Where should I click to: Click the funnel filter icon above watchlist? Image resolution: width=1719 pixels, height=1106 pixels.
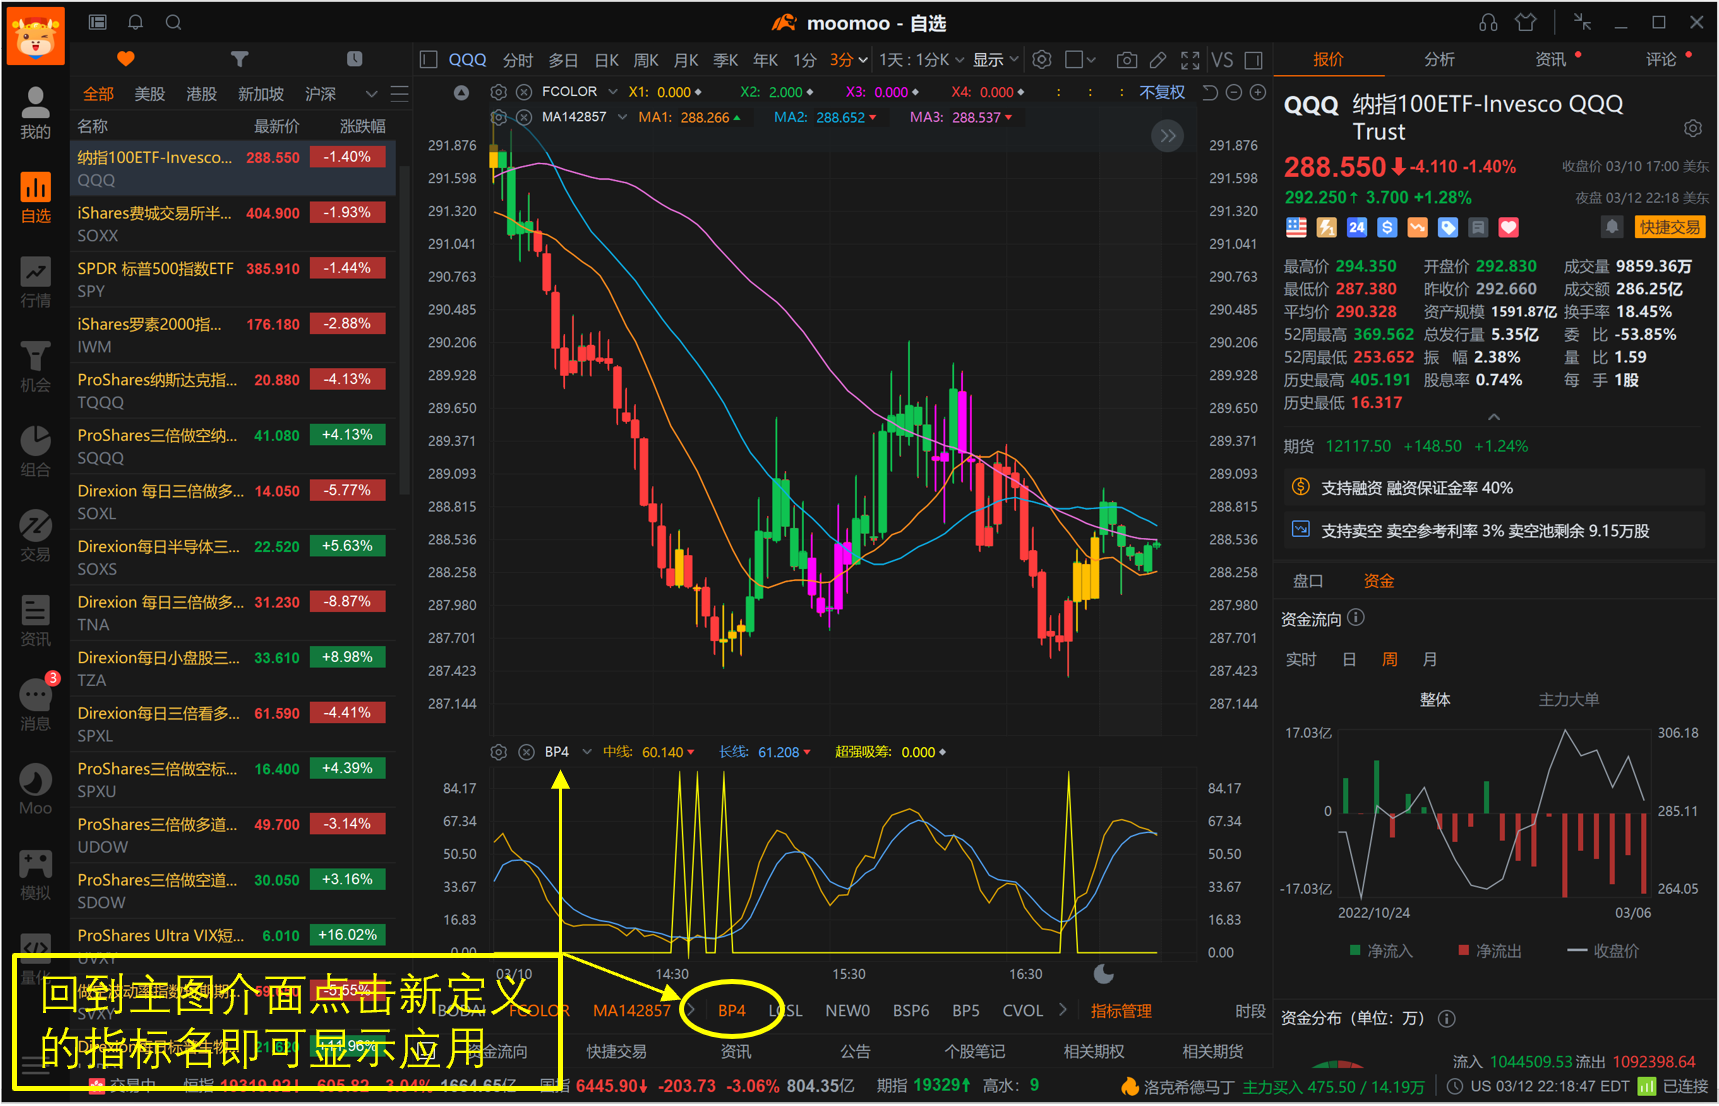coord(239,59)
